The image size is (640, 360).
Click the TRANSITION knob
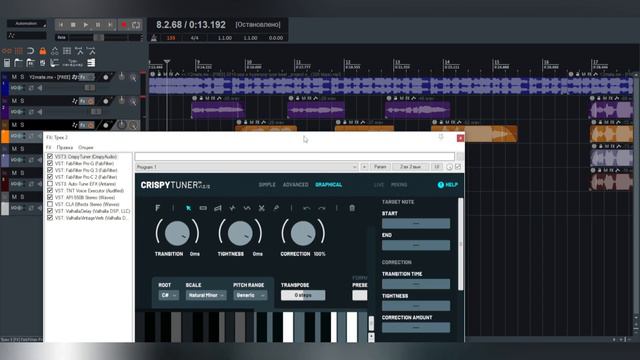(177, 233)
